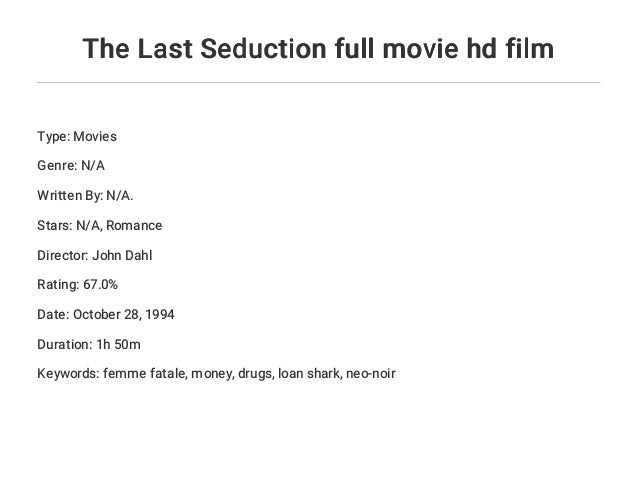Click the Duration: 1h 50m text
Screen dimensions: 638x479
point(89,345)
